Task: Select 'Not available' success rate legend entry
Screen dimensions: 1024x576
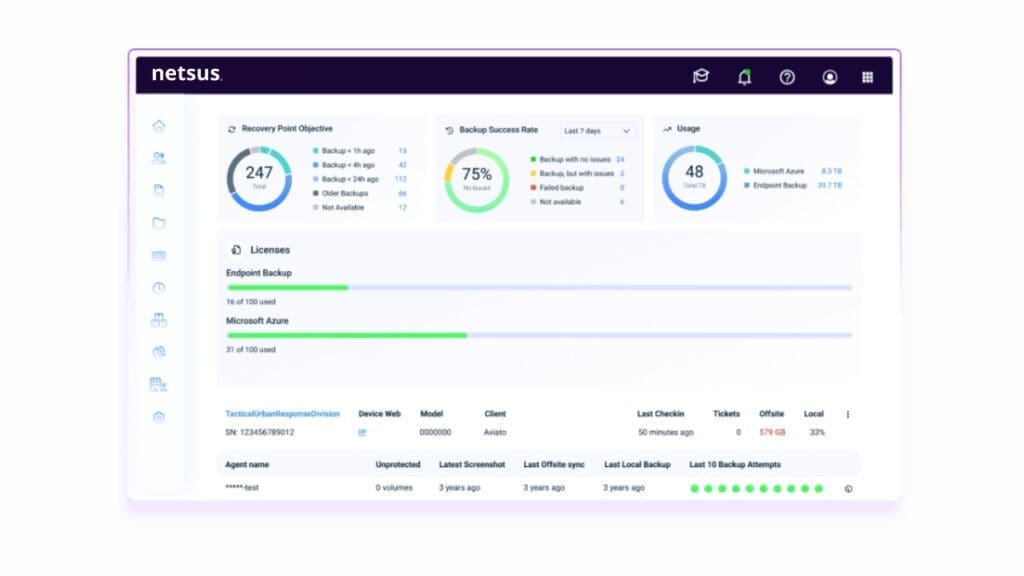Action: coord(577,202)
